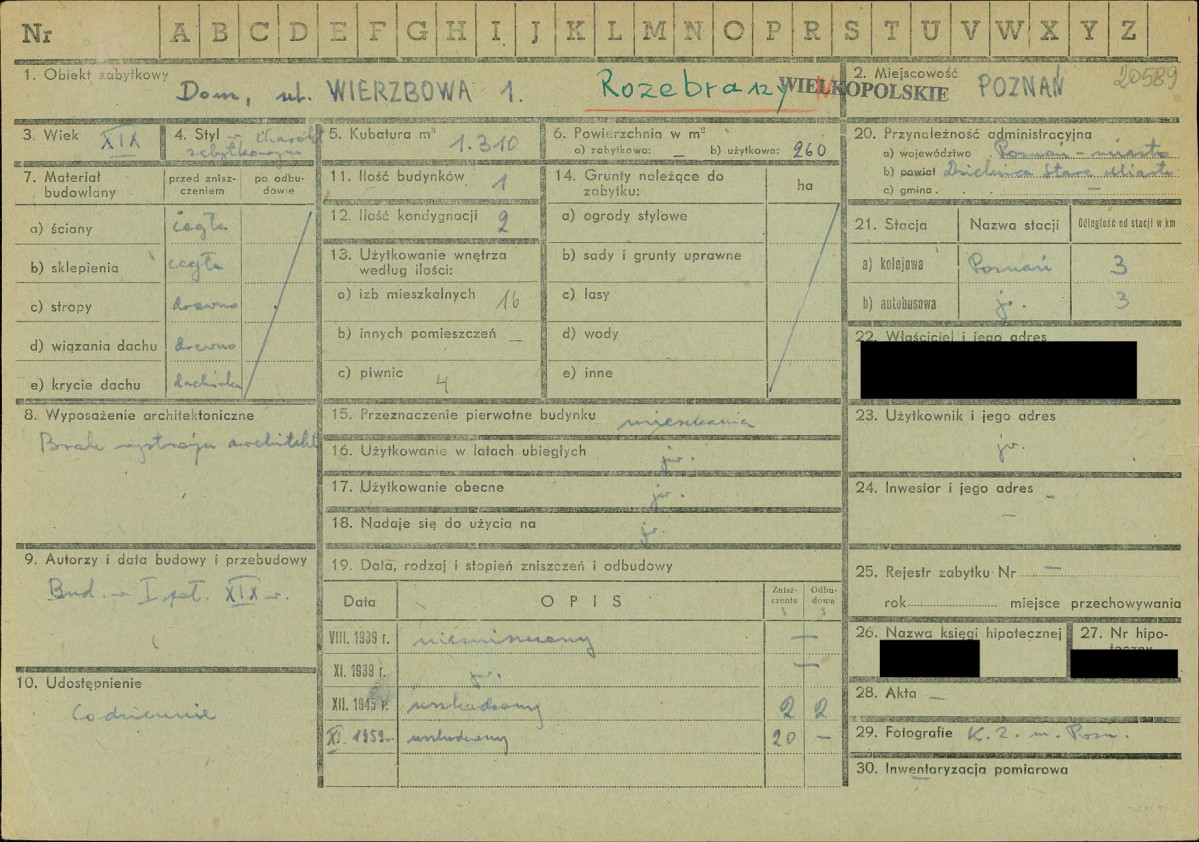This screenshot has height=842, width=1199.
Task: Click the letter G in the alphabet index row
Action: tap(417, 31)
